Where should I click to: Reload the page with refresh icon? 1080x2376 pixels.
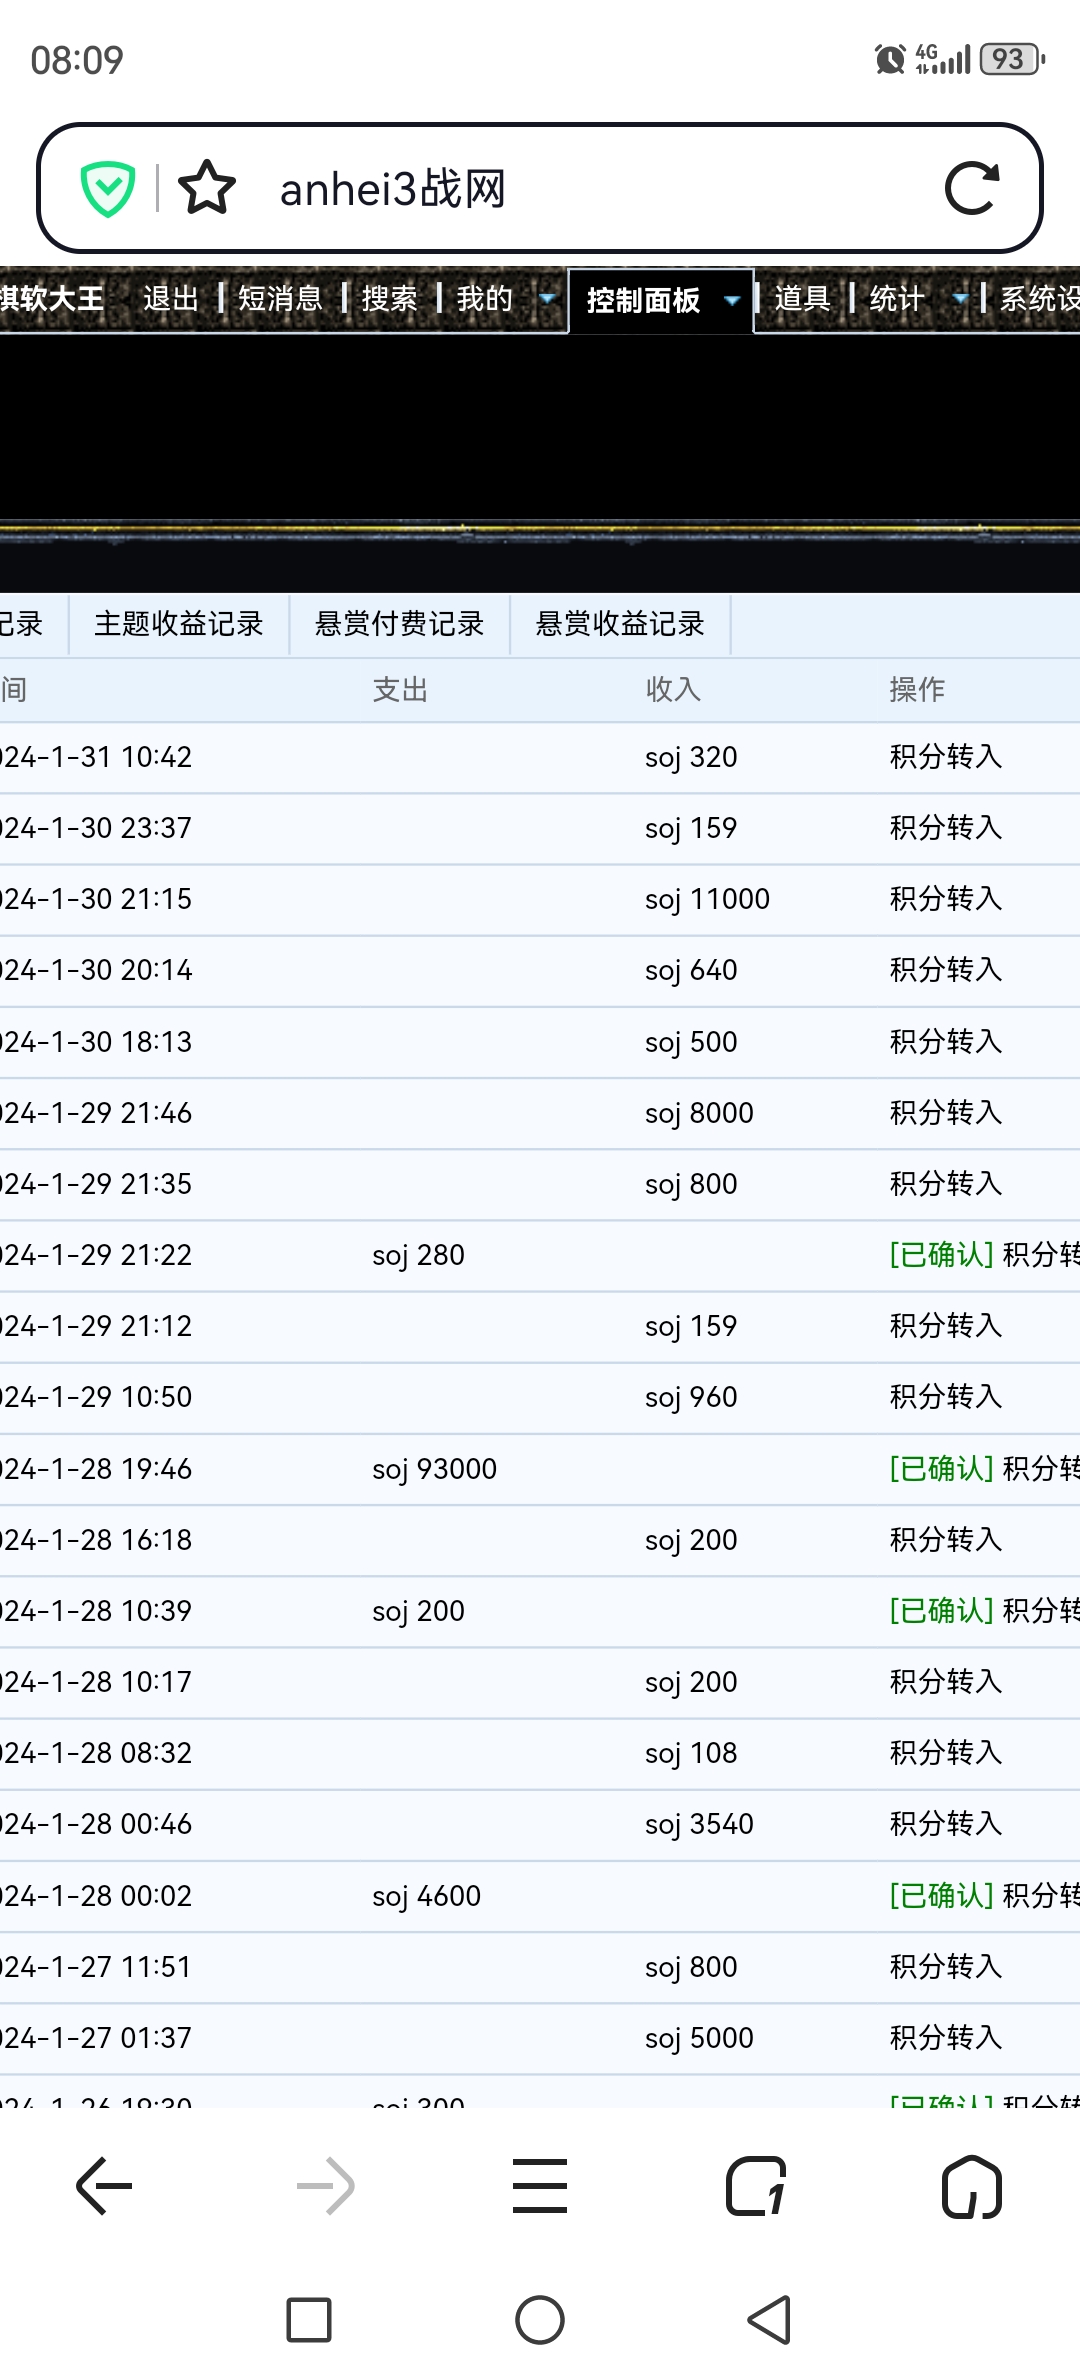(x=972, y=188)
